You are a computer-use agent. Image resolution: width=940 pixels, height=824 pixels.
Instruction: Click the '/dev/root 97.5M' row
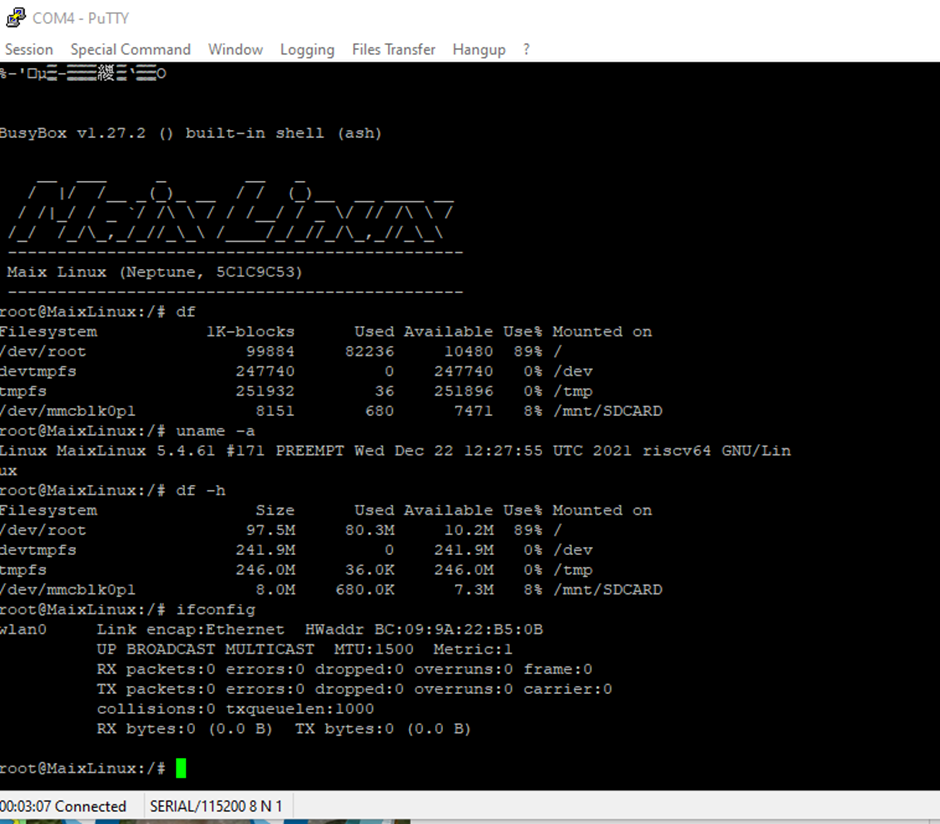(x=280, y=530)
